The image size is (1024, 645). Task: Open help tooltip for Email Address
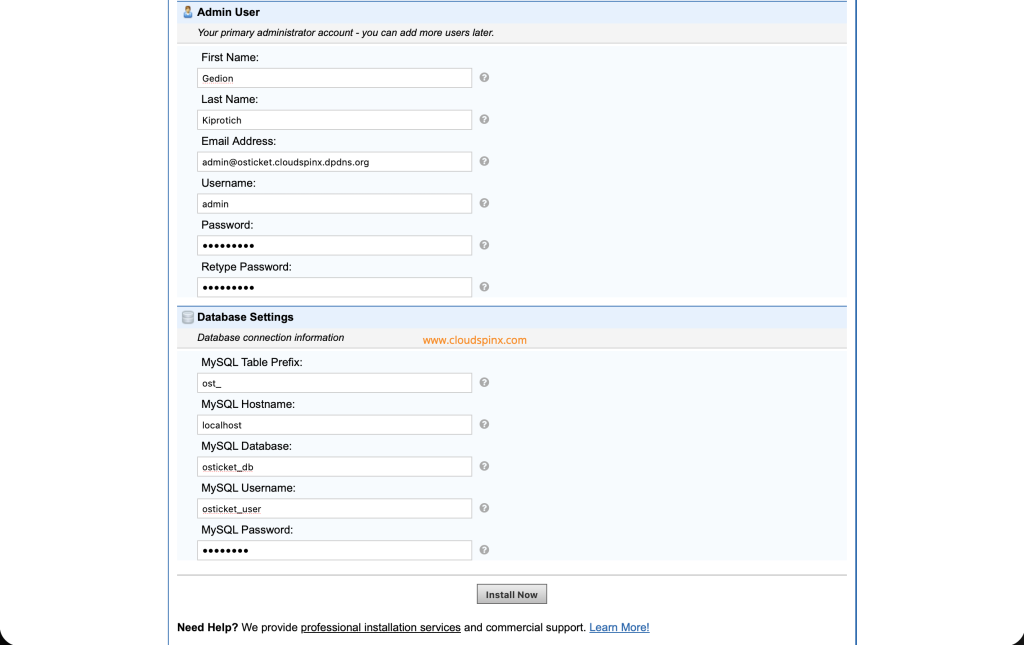coord(484,162)
